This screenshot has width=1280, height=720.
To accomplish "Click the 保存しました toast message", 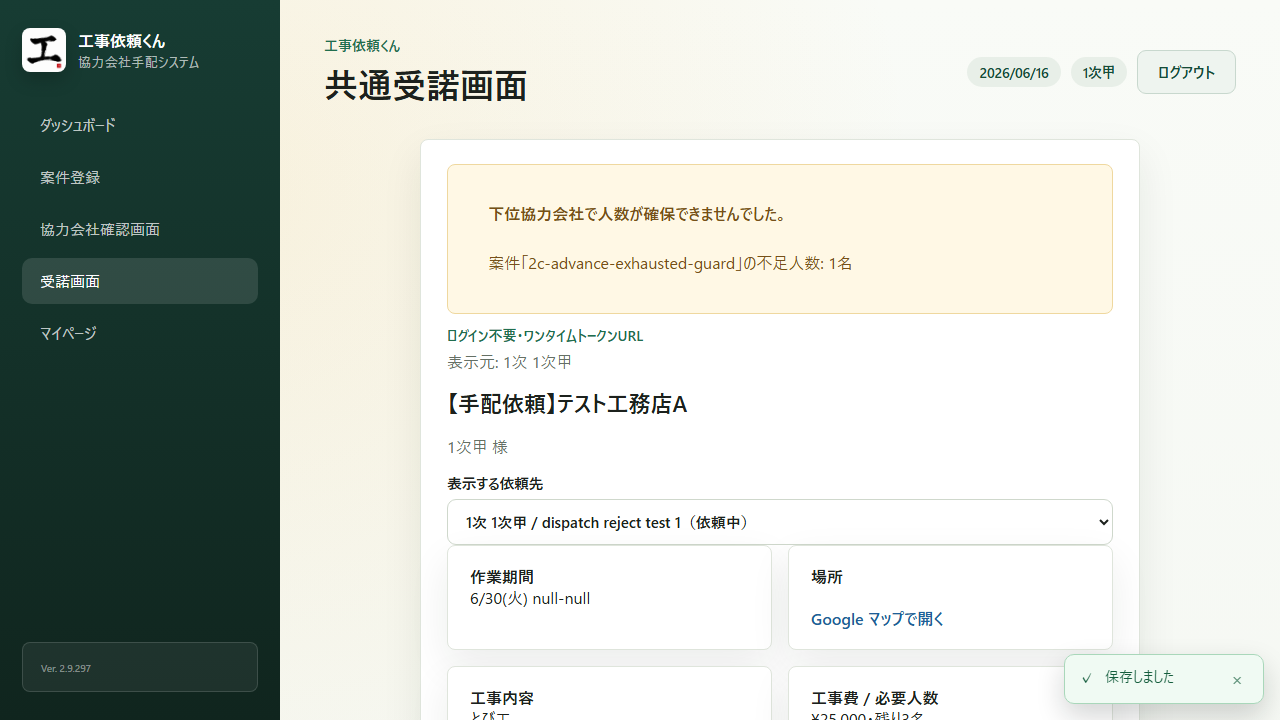I will [1139, 677].
